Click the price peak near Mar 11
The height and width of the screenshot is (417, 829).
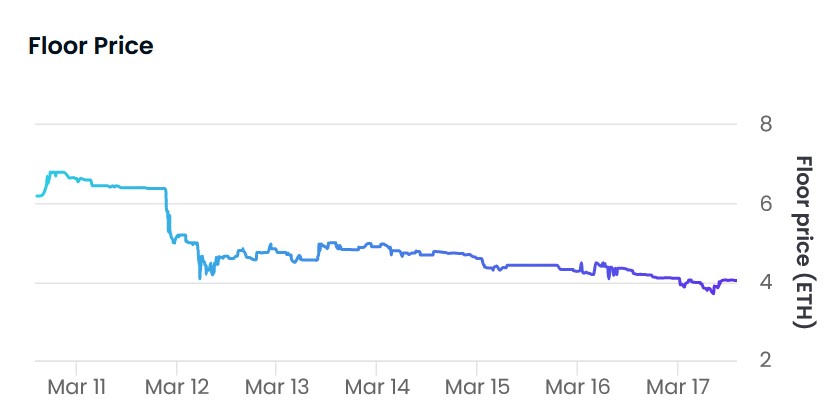click(57, 172)
